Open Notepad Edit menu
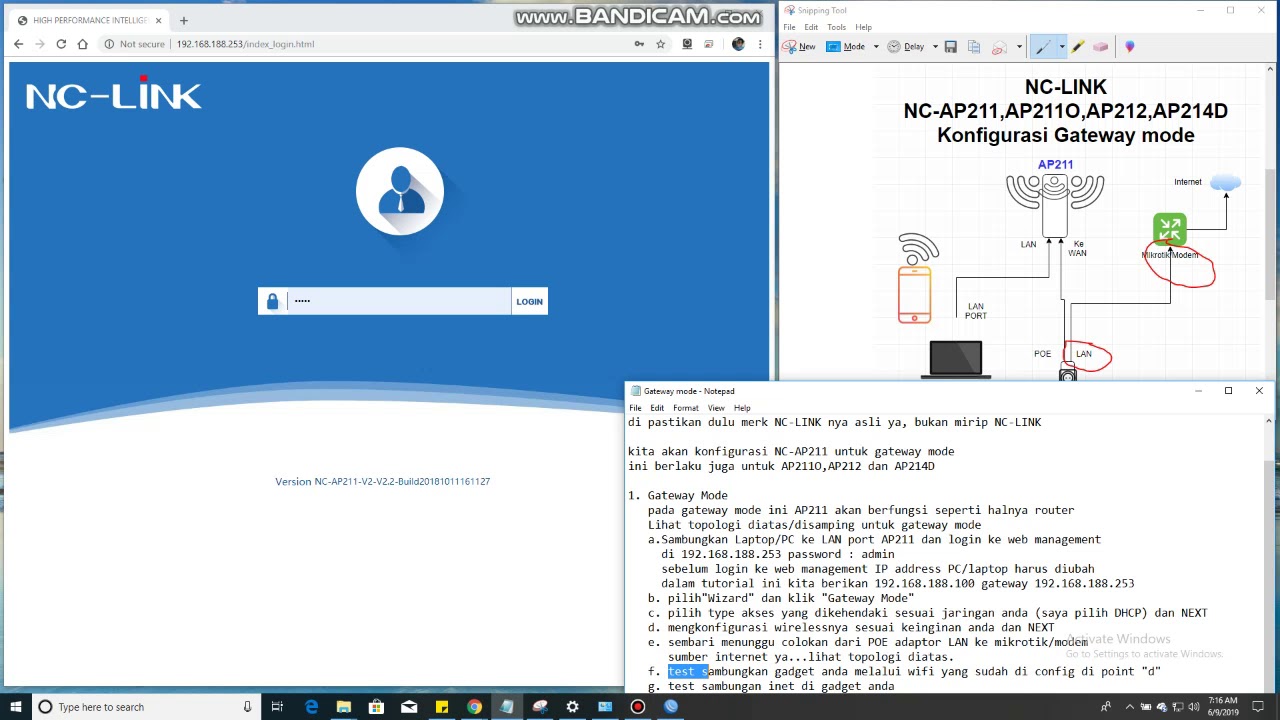The height and width of the screenshot is (720, 1280). 657,408
